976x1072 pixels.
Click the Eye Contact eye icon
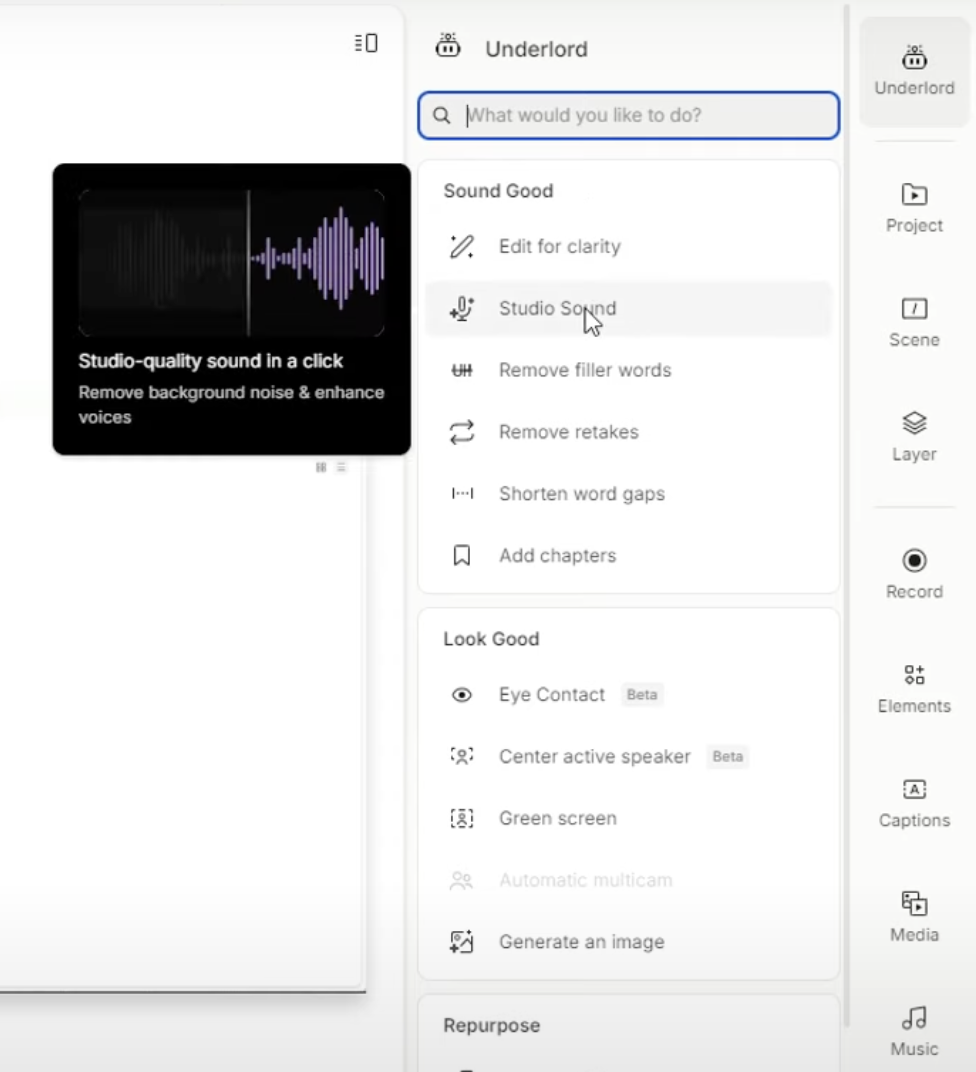461,695
